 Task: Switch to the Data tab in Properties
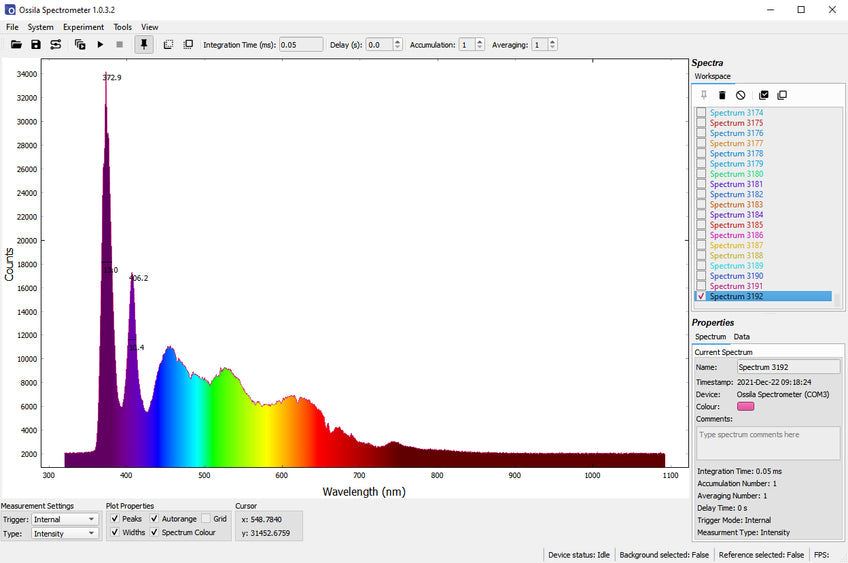tap(741, 337)
